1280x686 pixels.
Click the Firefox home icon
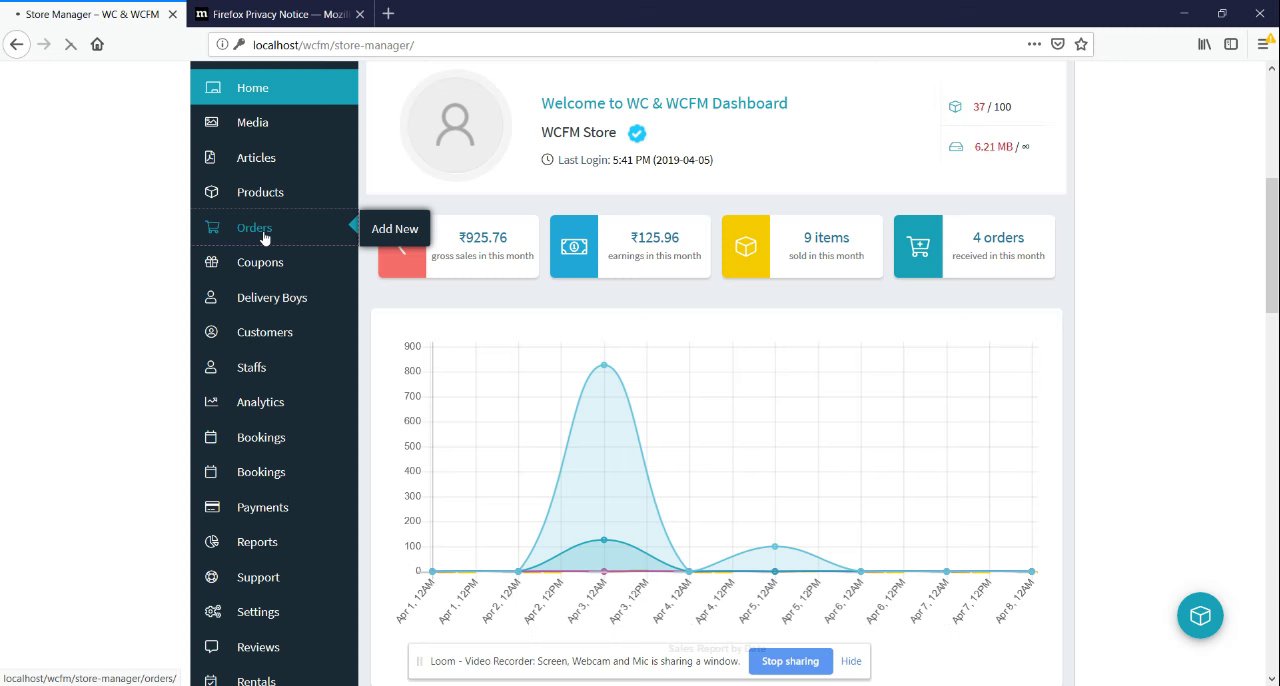point(97,44)
